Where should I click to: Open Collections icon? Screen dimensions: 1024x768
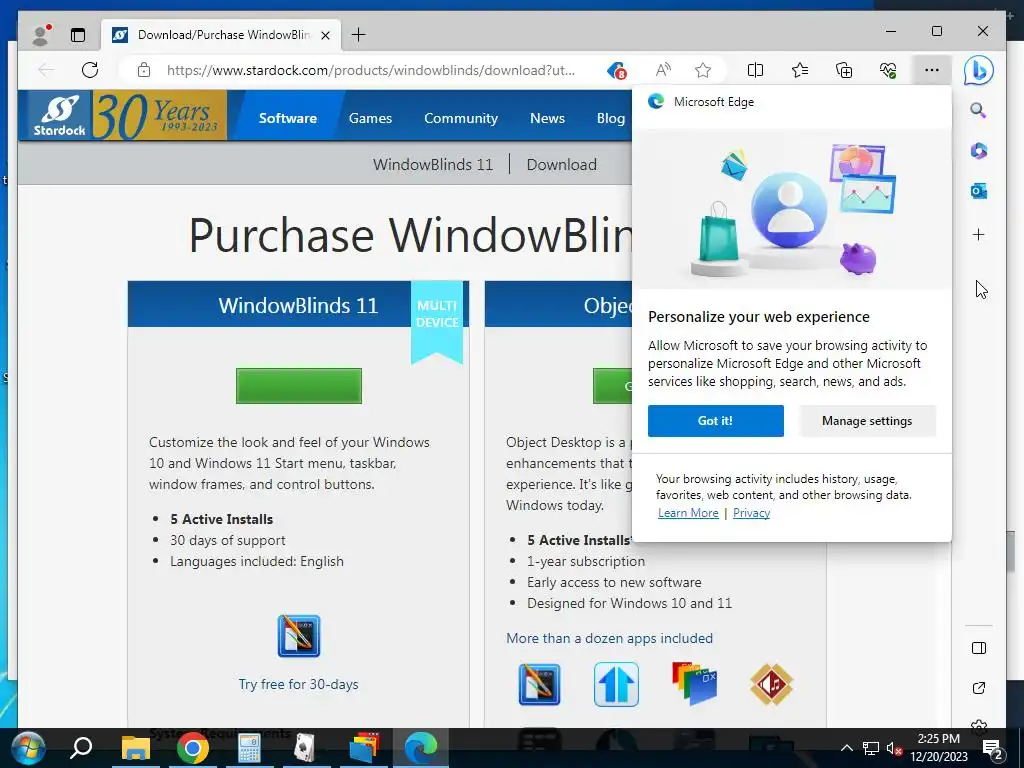click(844, 70)
